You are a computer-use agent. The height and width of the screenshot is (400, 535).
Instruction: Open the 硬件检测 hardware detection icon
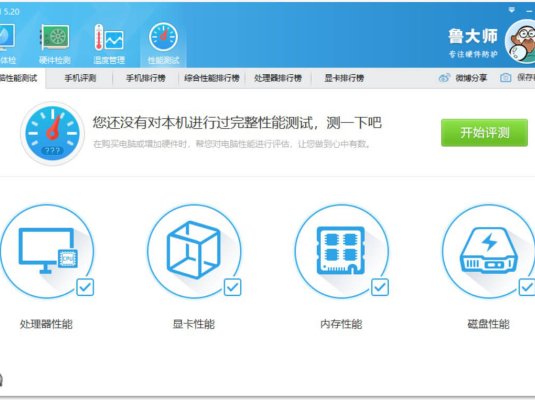tap(55, 37)
